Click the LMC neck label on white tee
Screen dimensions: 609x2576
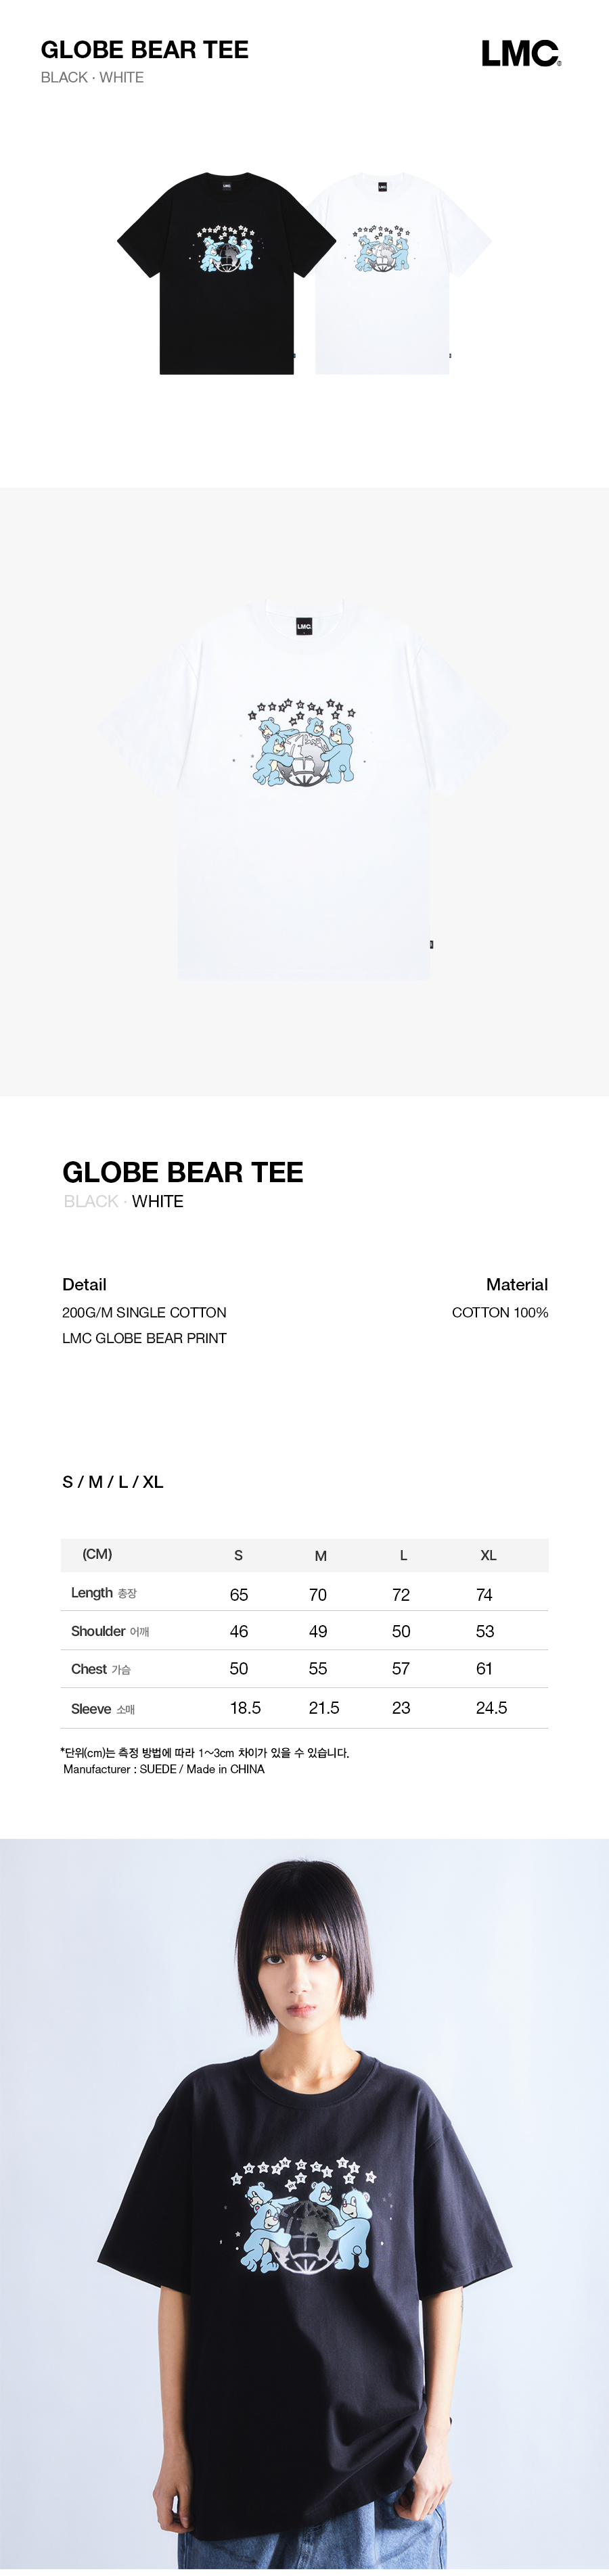click(304, 626)
